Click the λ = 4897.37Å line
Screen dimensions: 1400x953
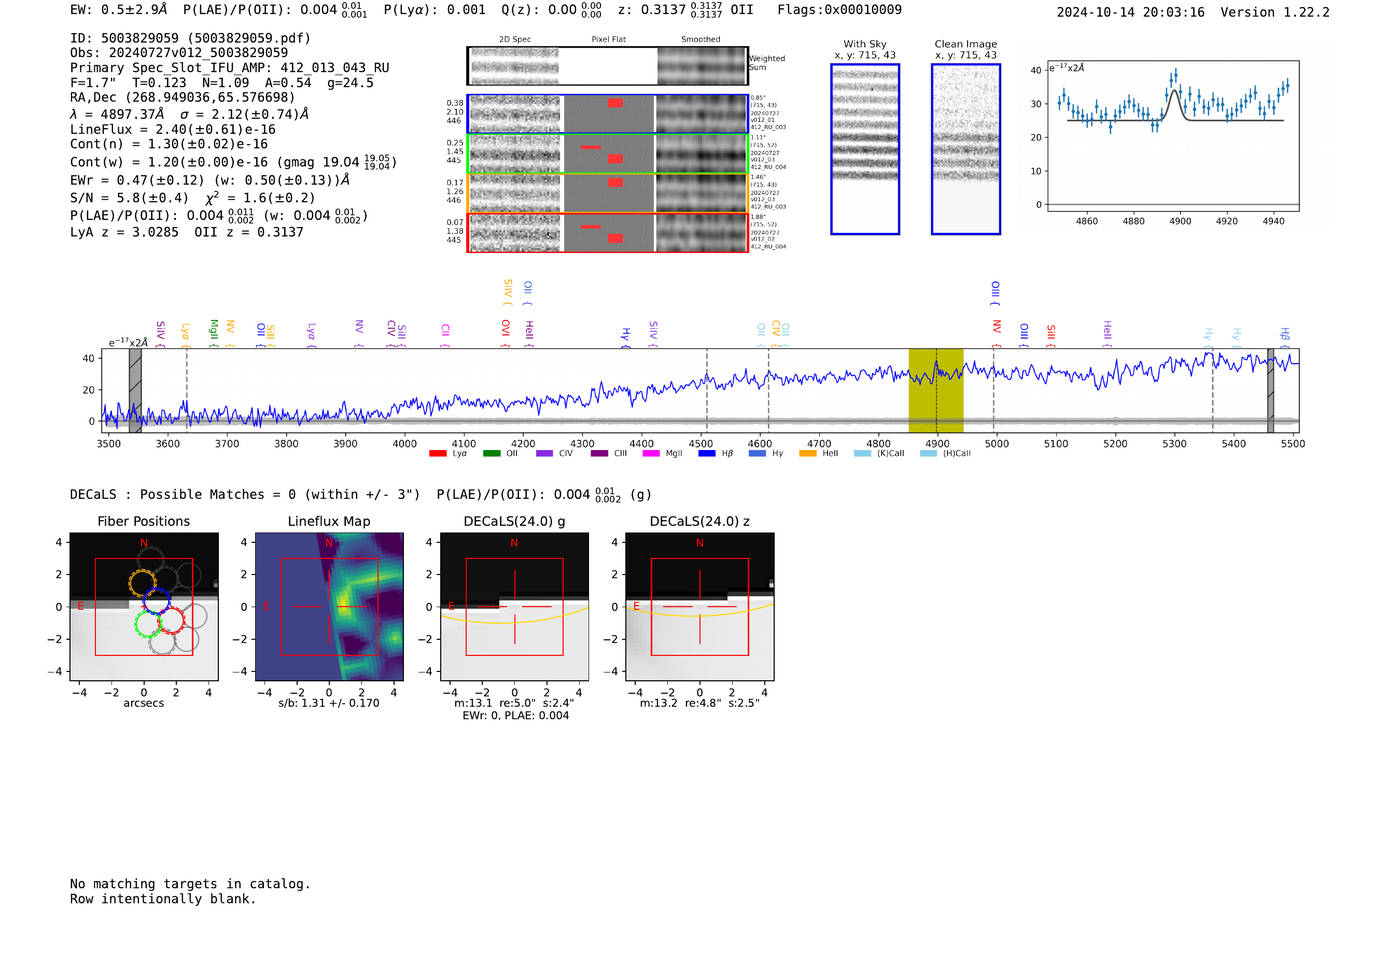[190, 114]
